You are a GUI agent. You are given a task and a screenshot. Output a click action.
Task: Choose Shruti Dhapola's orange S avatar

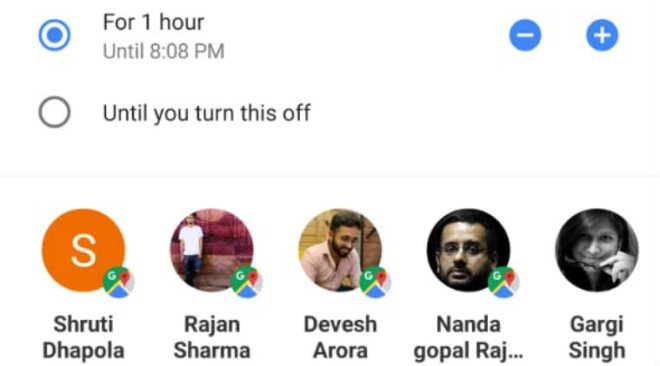83,250
